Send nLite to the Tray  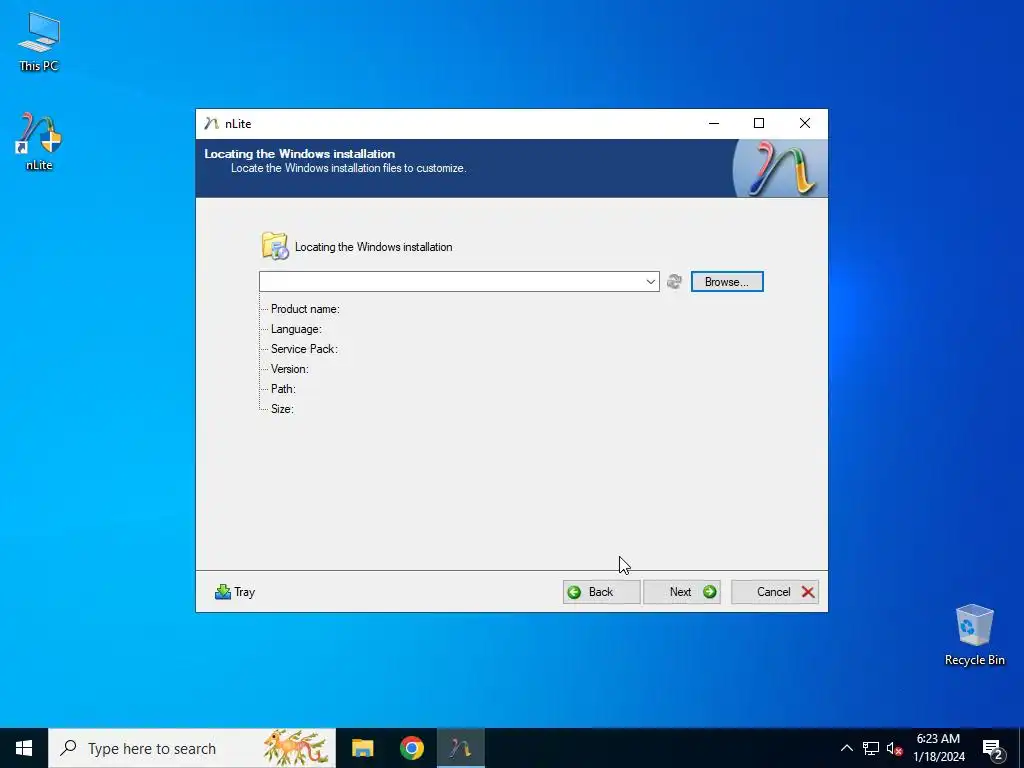(x=235, y=592)
